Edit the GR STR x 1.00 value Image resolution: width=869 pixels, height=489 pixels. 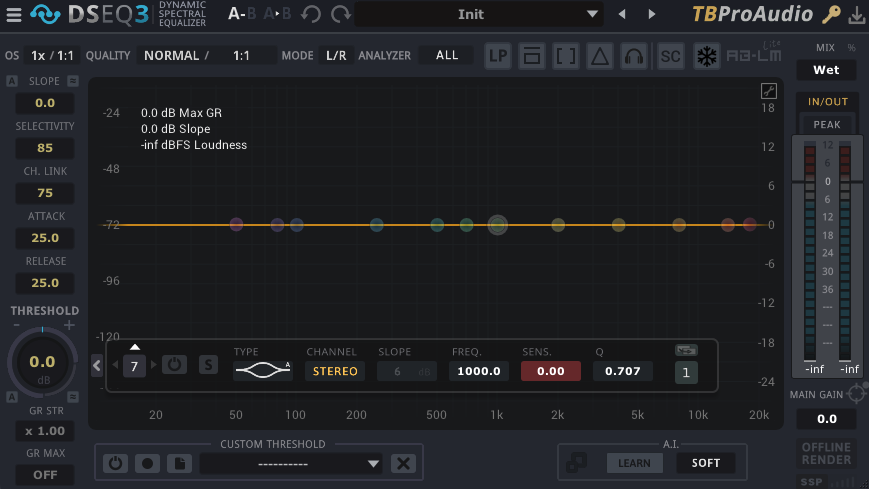click(45, 431)
